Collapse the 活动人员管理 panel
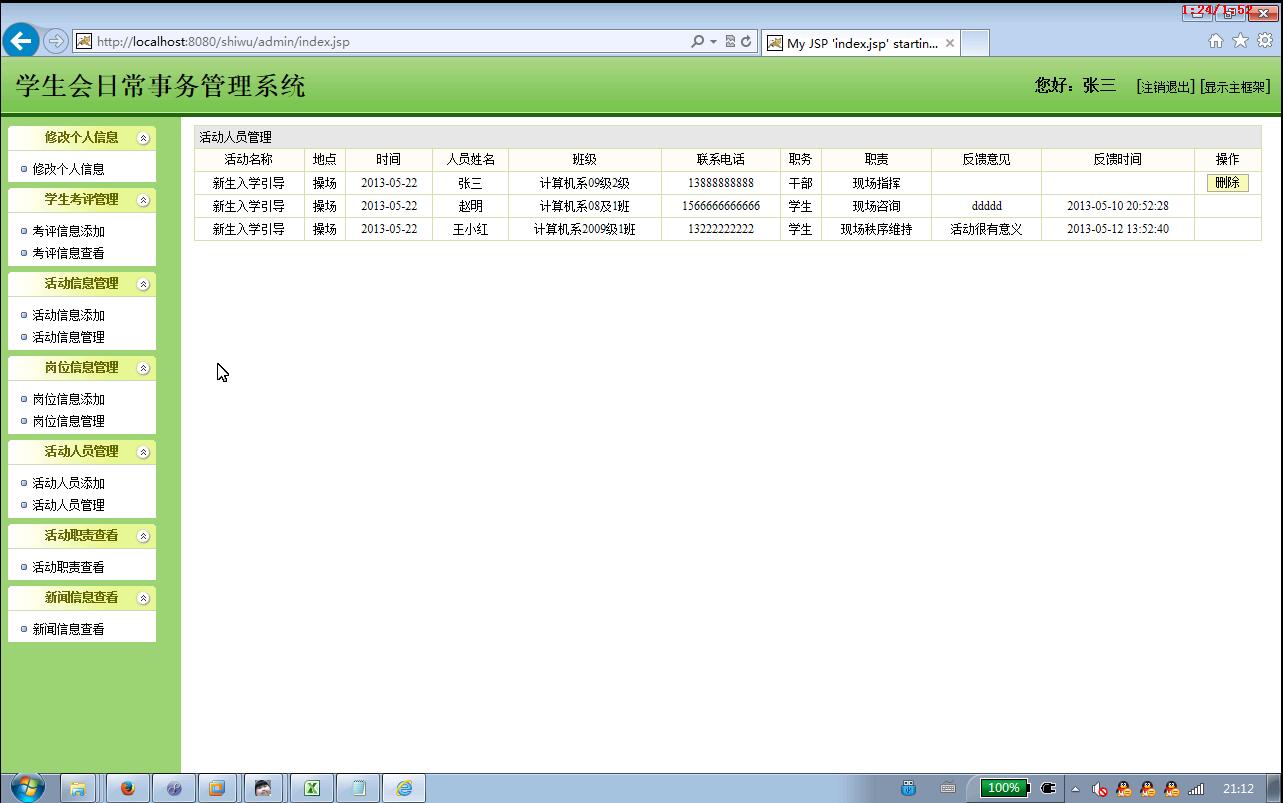 point(143,452)
